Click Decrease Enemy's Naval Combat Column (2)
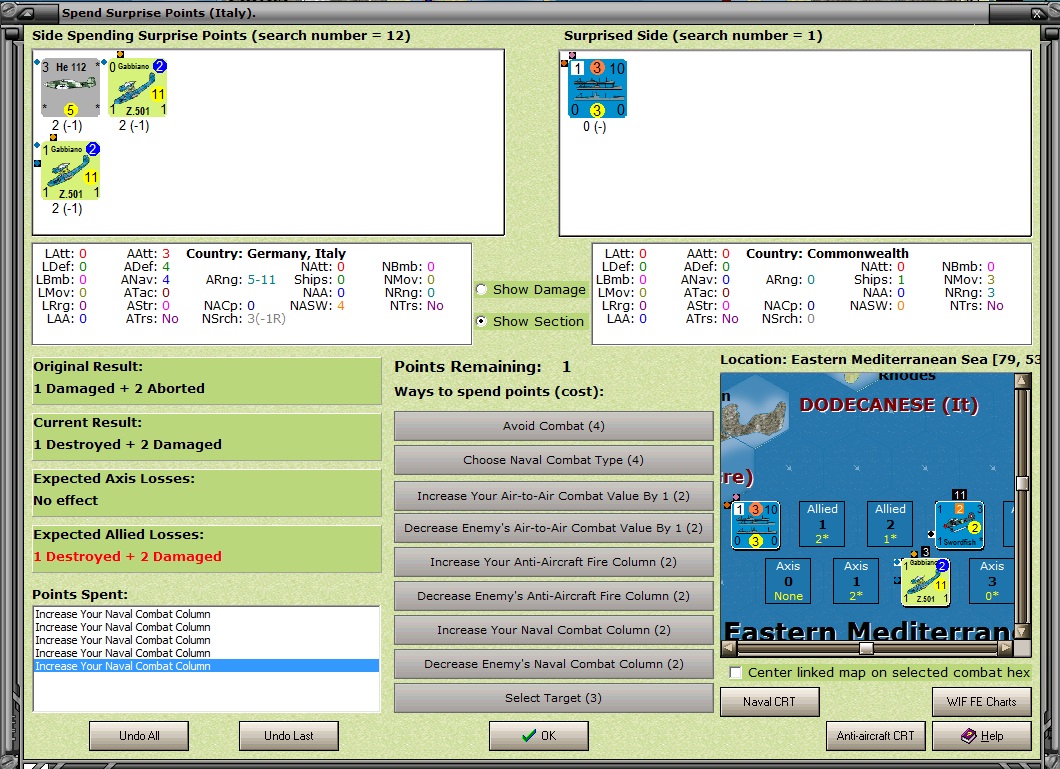 (554, 664)
